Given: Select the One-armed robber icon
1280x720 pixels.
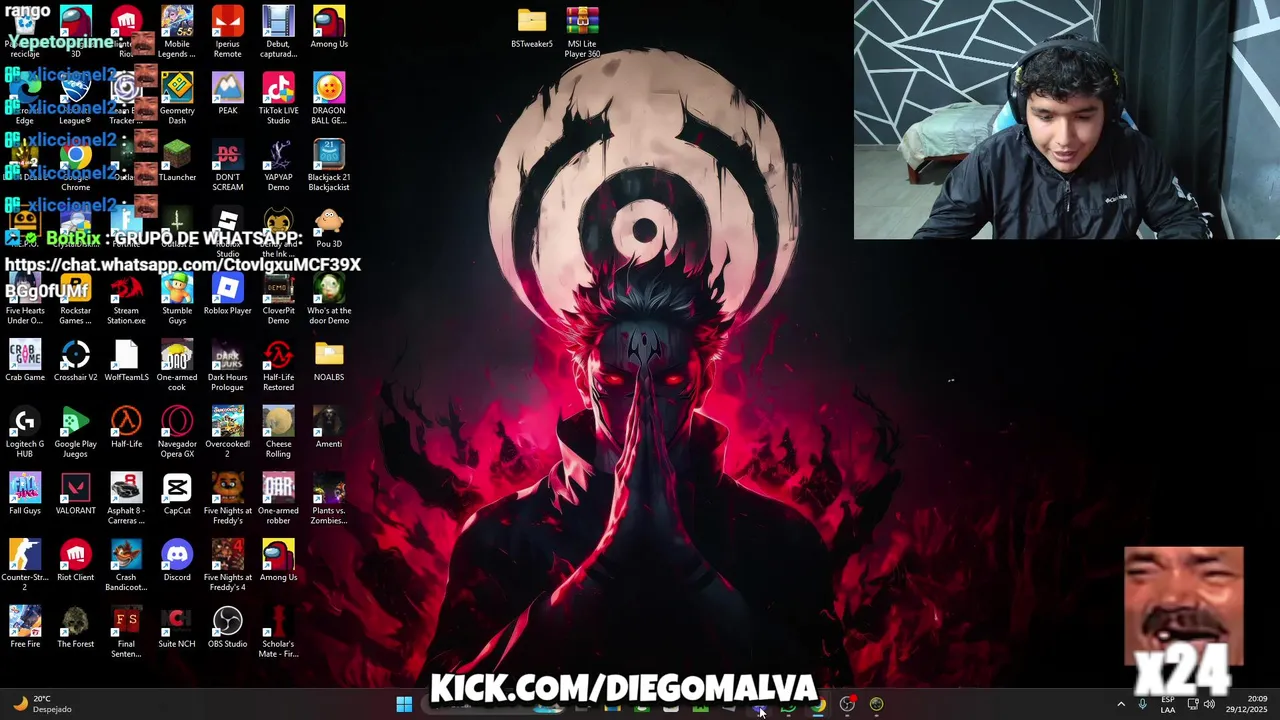Looking at the screenshot, I should [x=278, y=499].
